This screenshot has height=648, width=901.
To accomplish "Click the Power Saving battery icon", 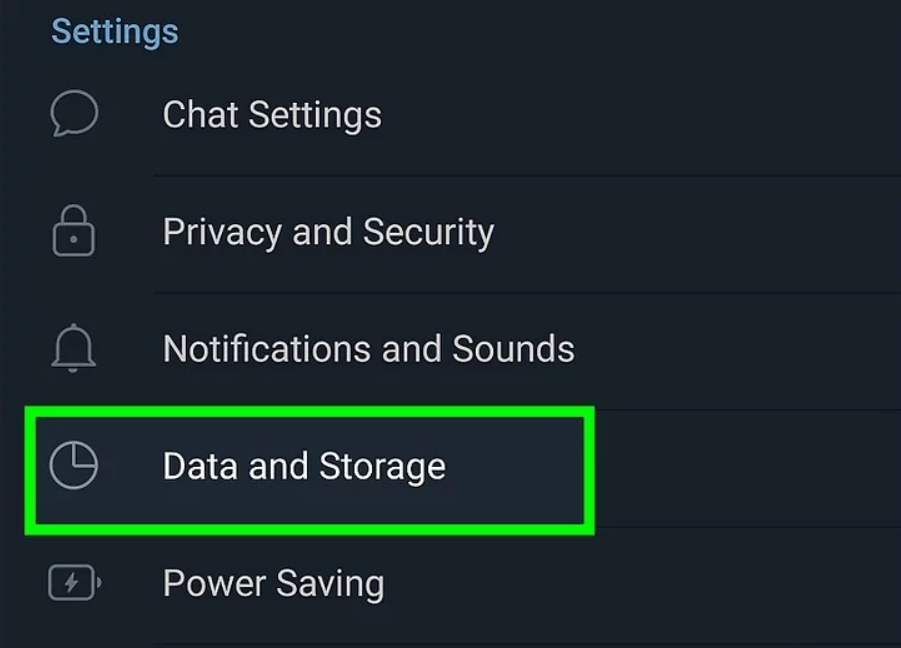I will (x=74, y=583).
